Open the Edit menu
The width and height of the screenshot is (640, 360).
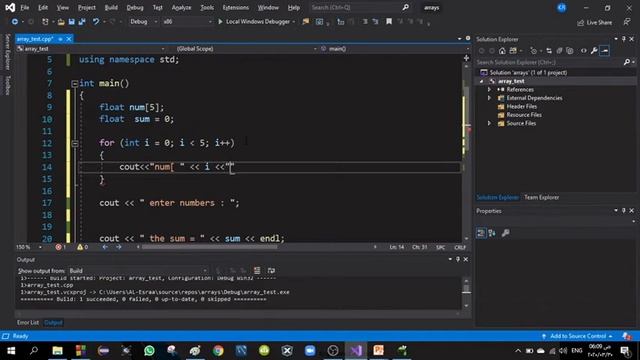click(x=42, y=7)
